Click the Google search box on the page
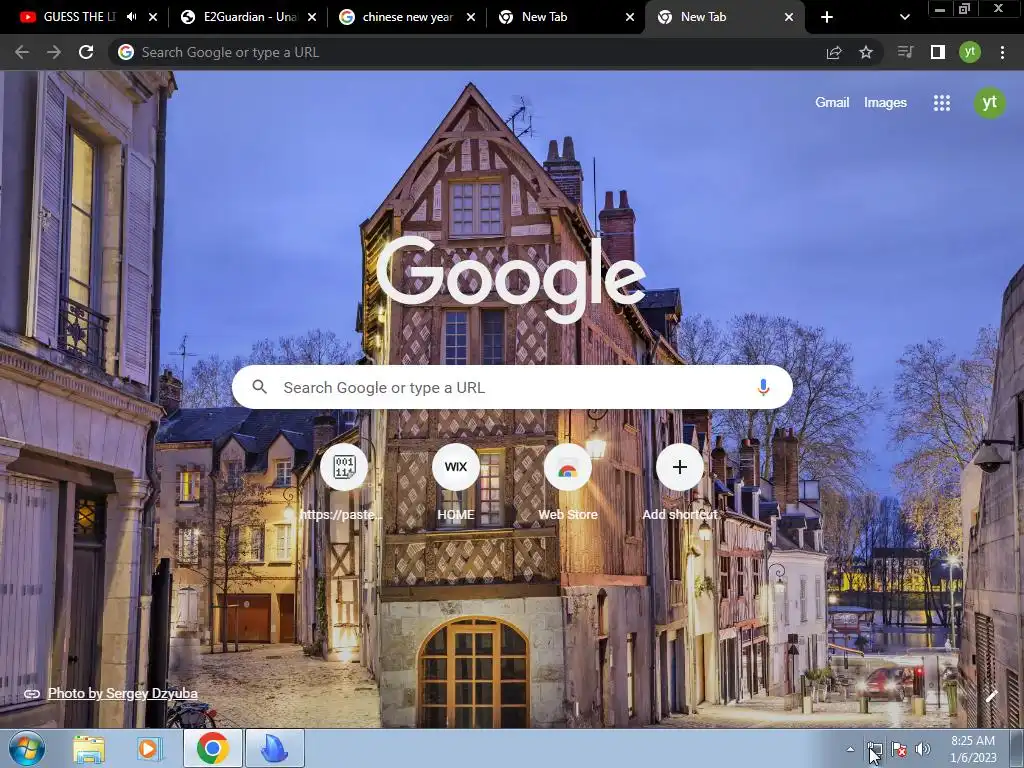The image size is (1024, 768). click(512, 387)
